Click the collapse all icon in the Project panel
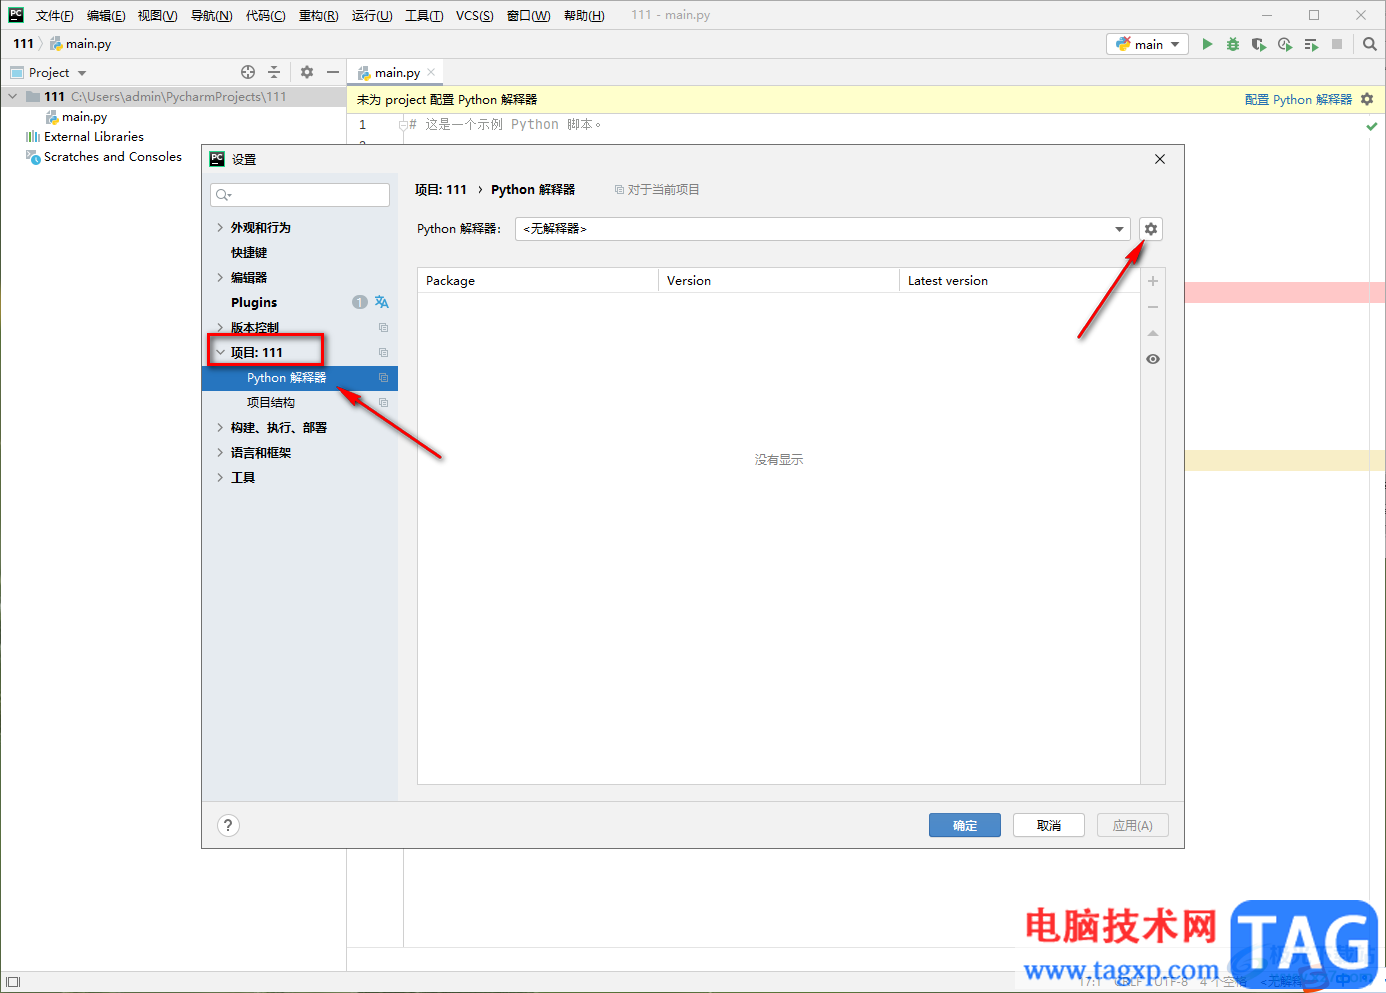The image size is (1386, 993). tap(274, 72)
